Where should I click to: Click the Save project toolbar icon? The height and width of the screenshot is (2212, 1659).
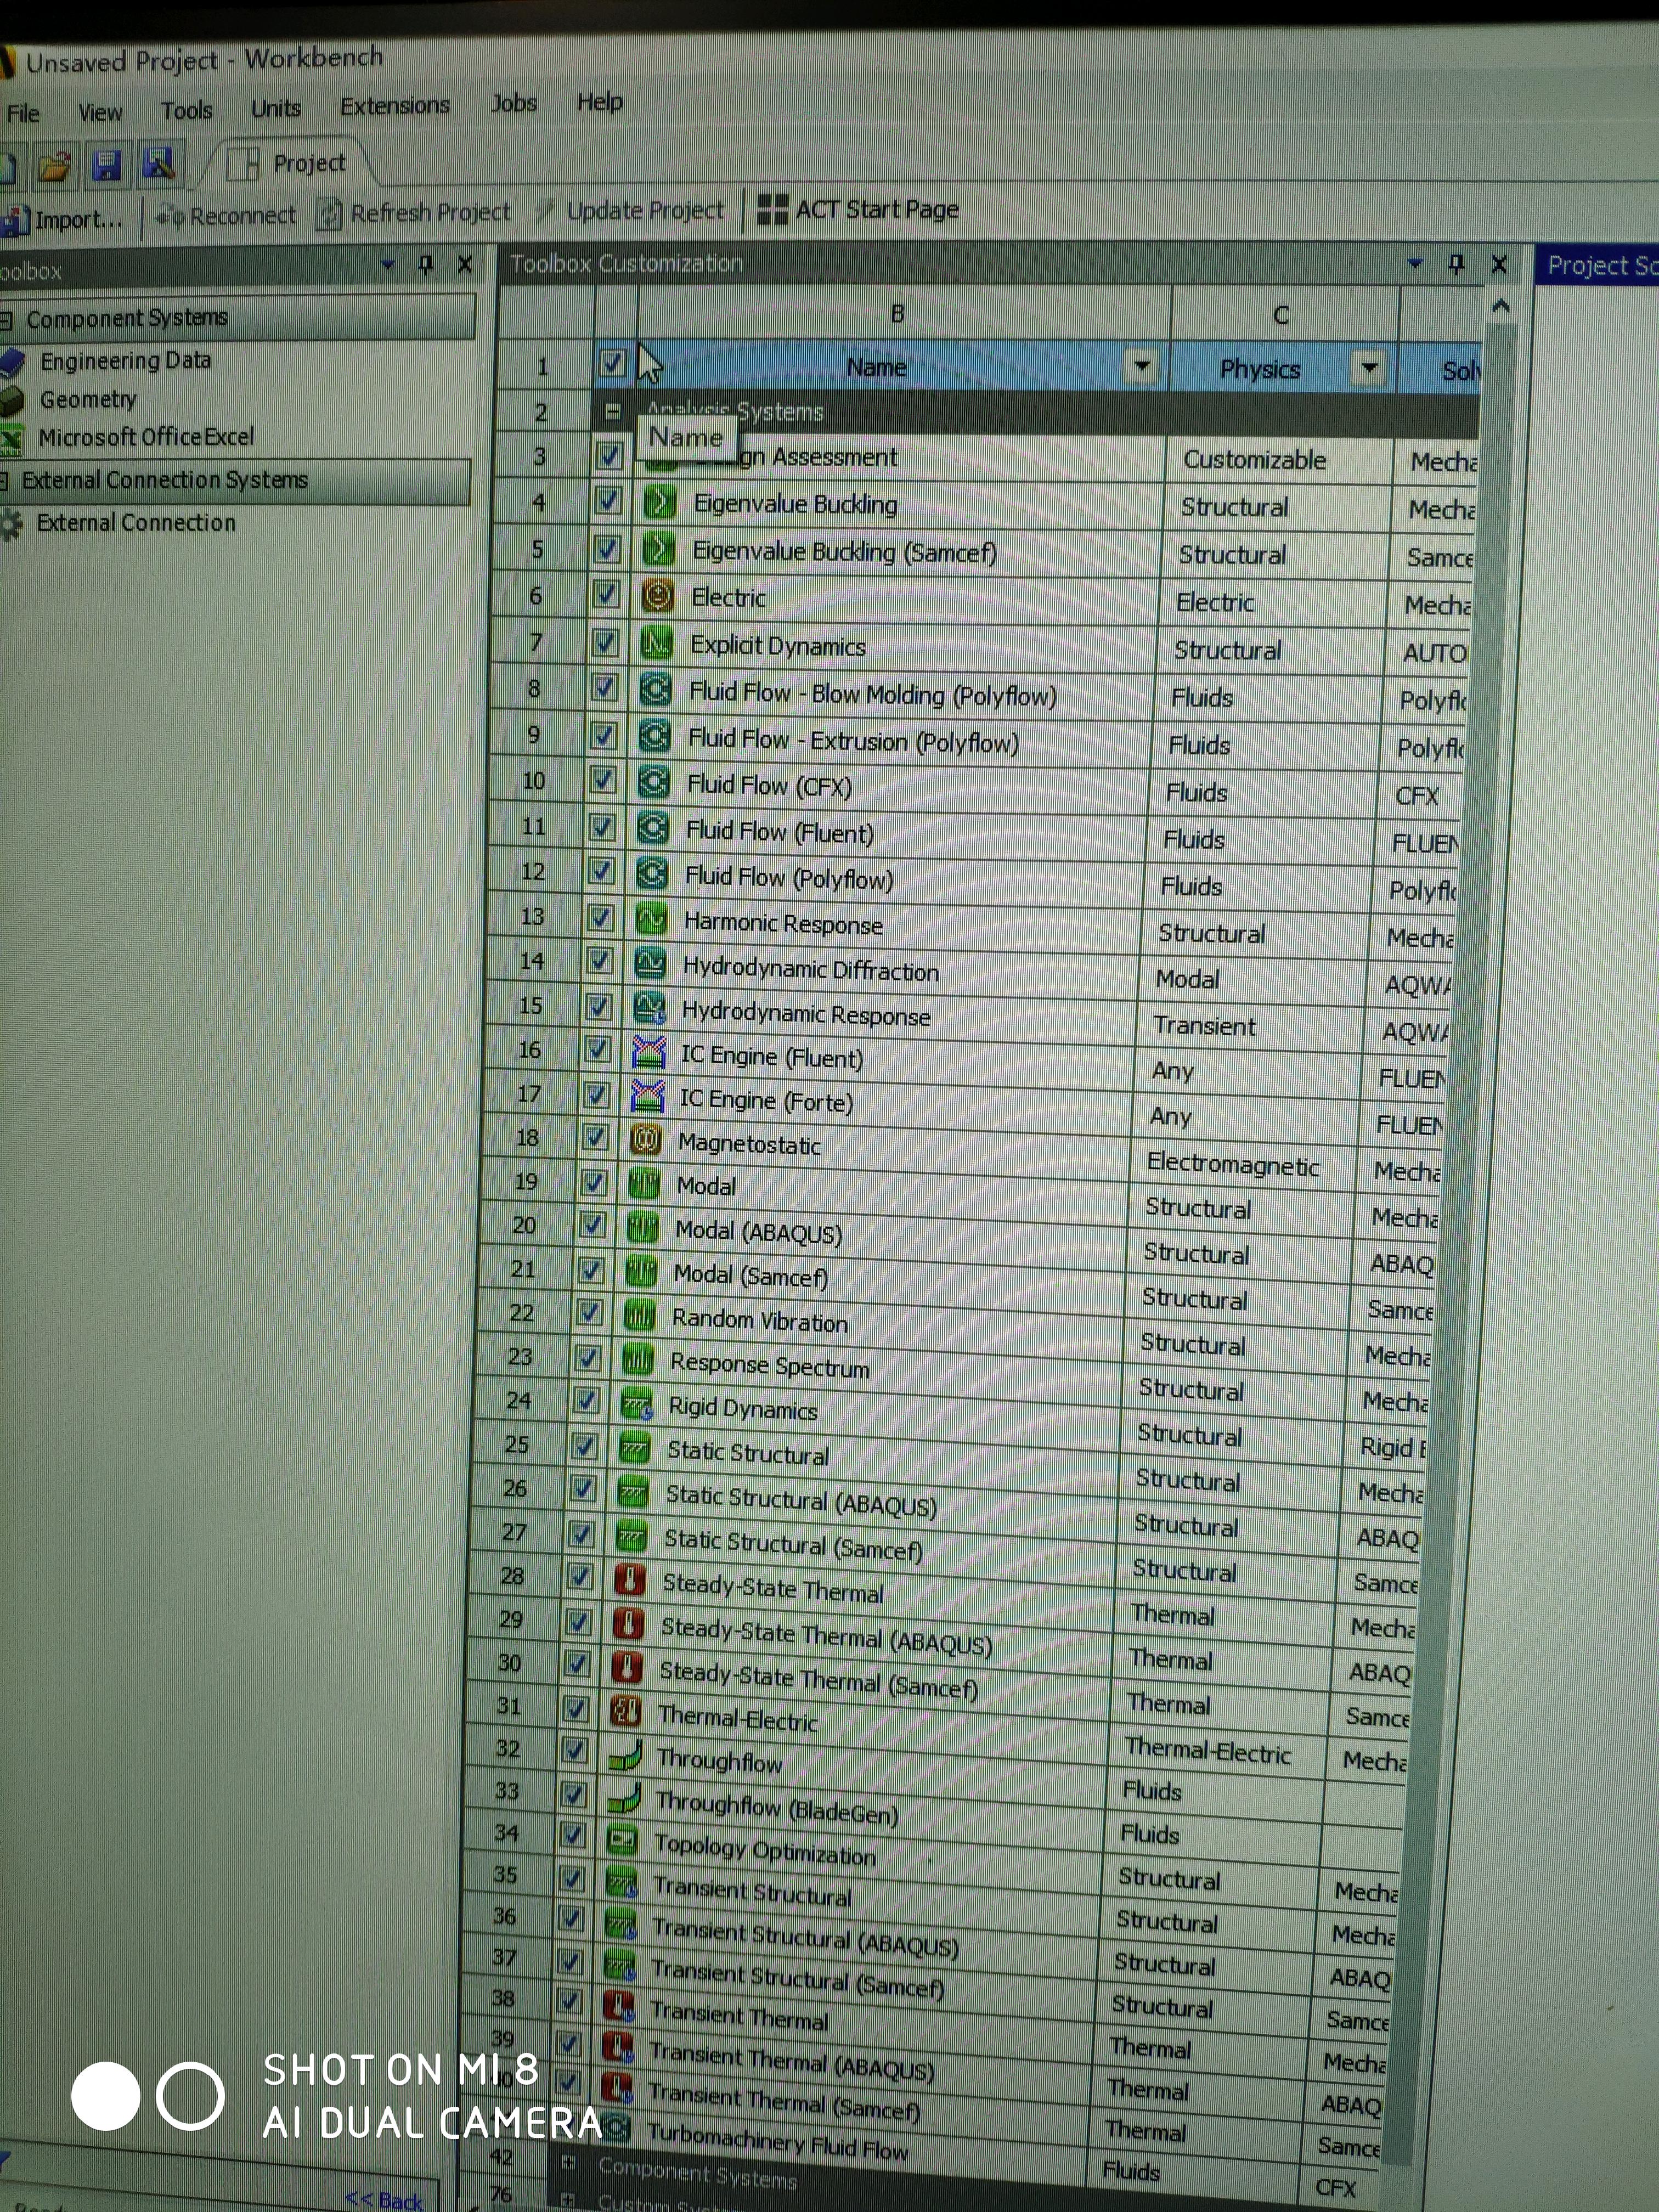[106, 165]
